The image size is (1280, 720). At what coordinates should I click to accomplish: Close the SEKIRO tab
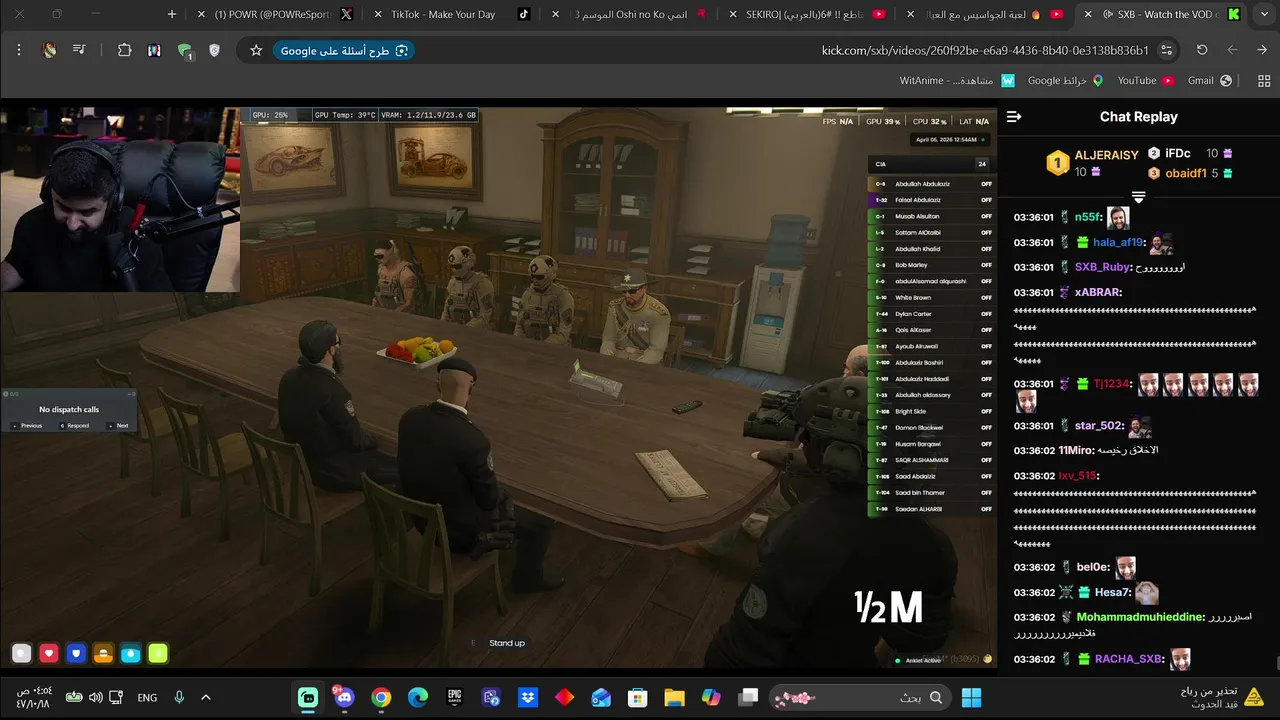click(x=733, y=14)
